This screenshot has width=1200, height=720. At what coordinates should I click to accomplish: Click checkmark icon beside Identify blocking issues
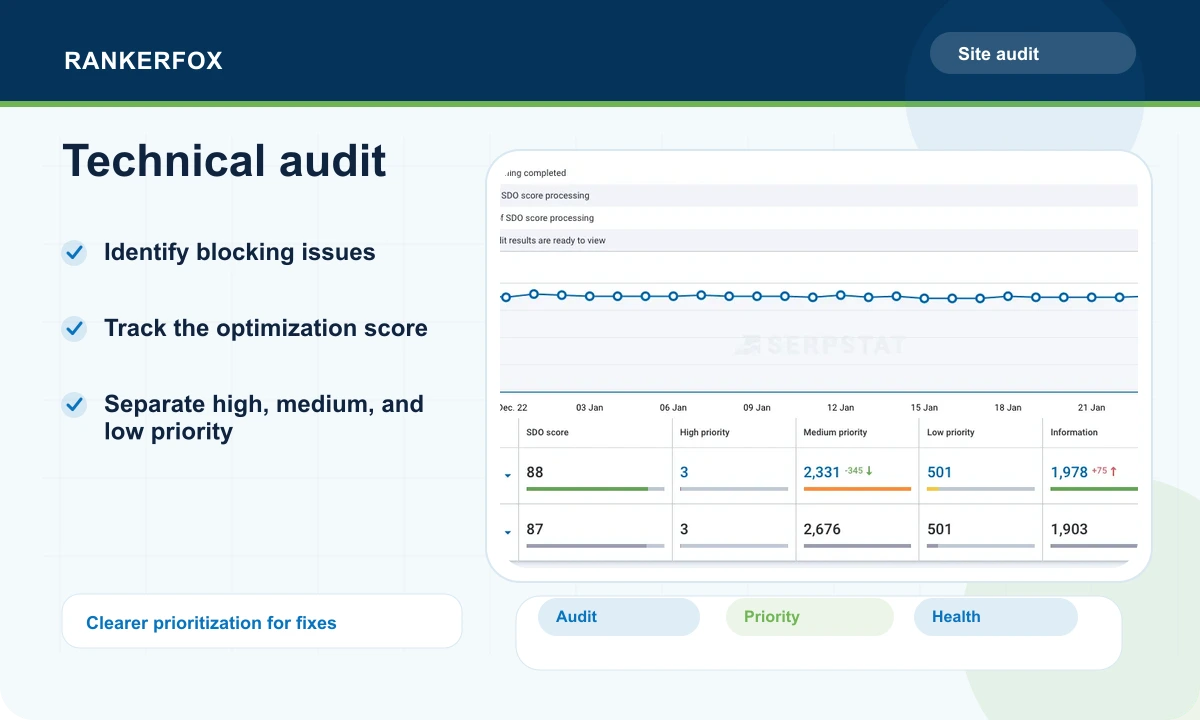point(74,252)
